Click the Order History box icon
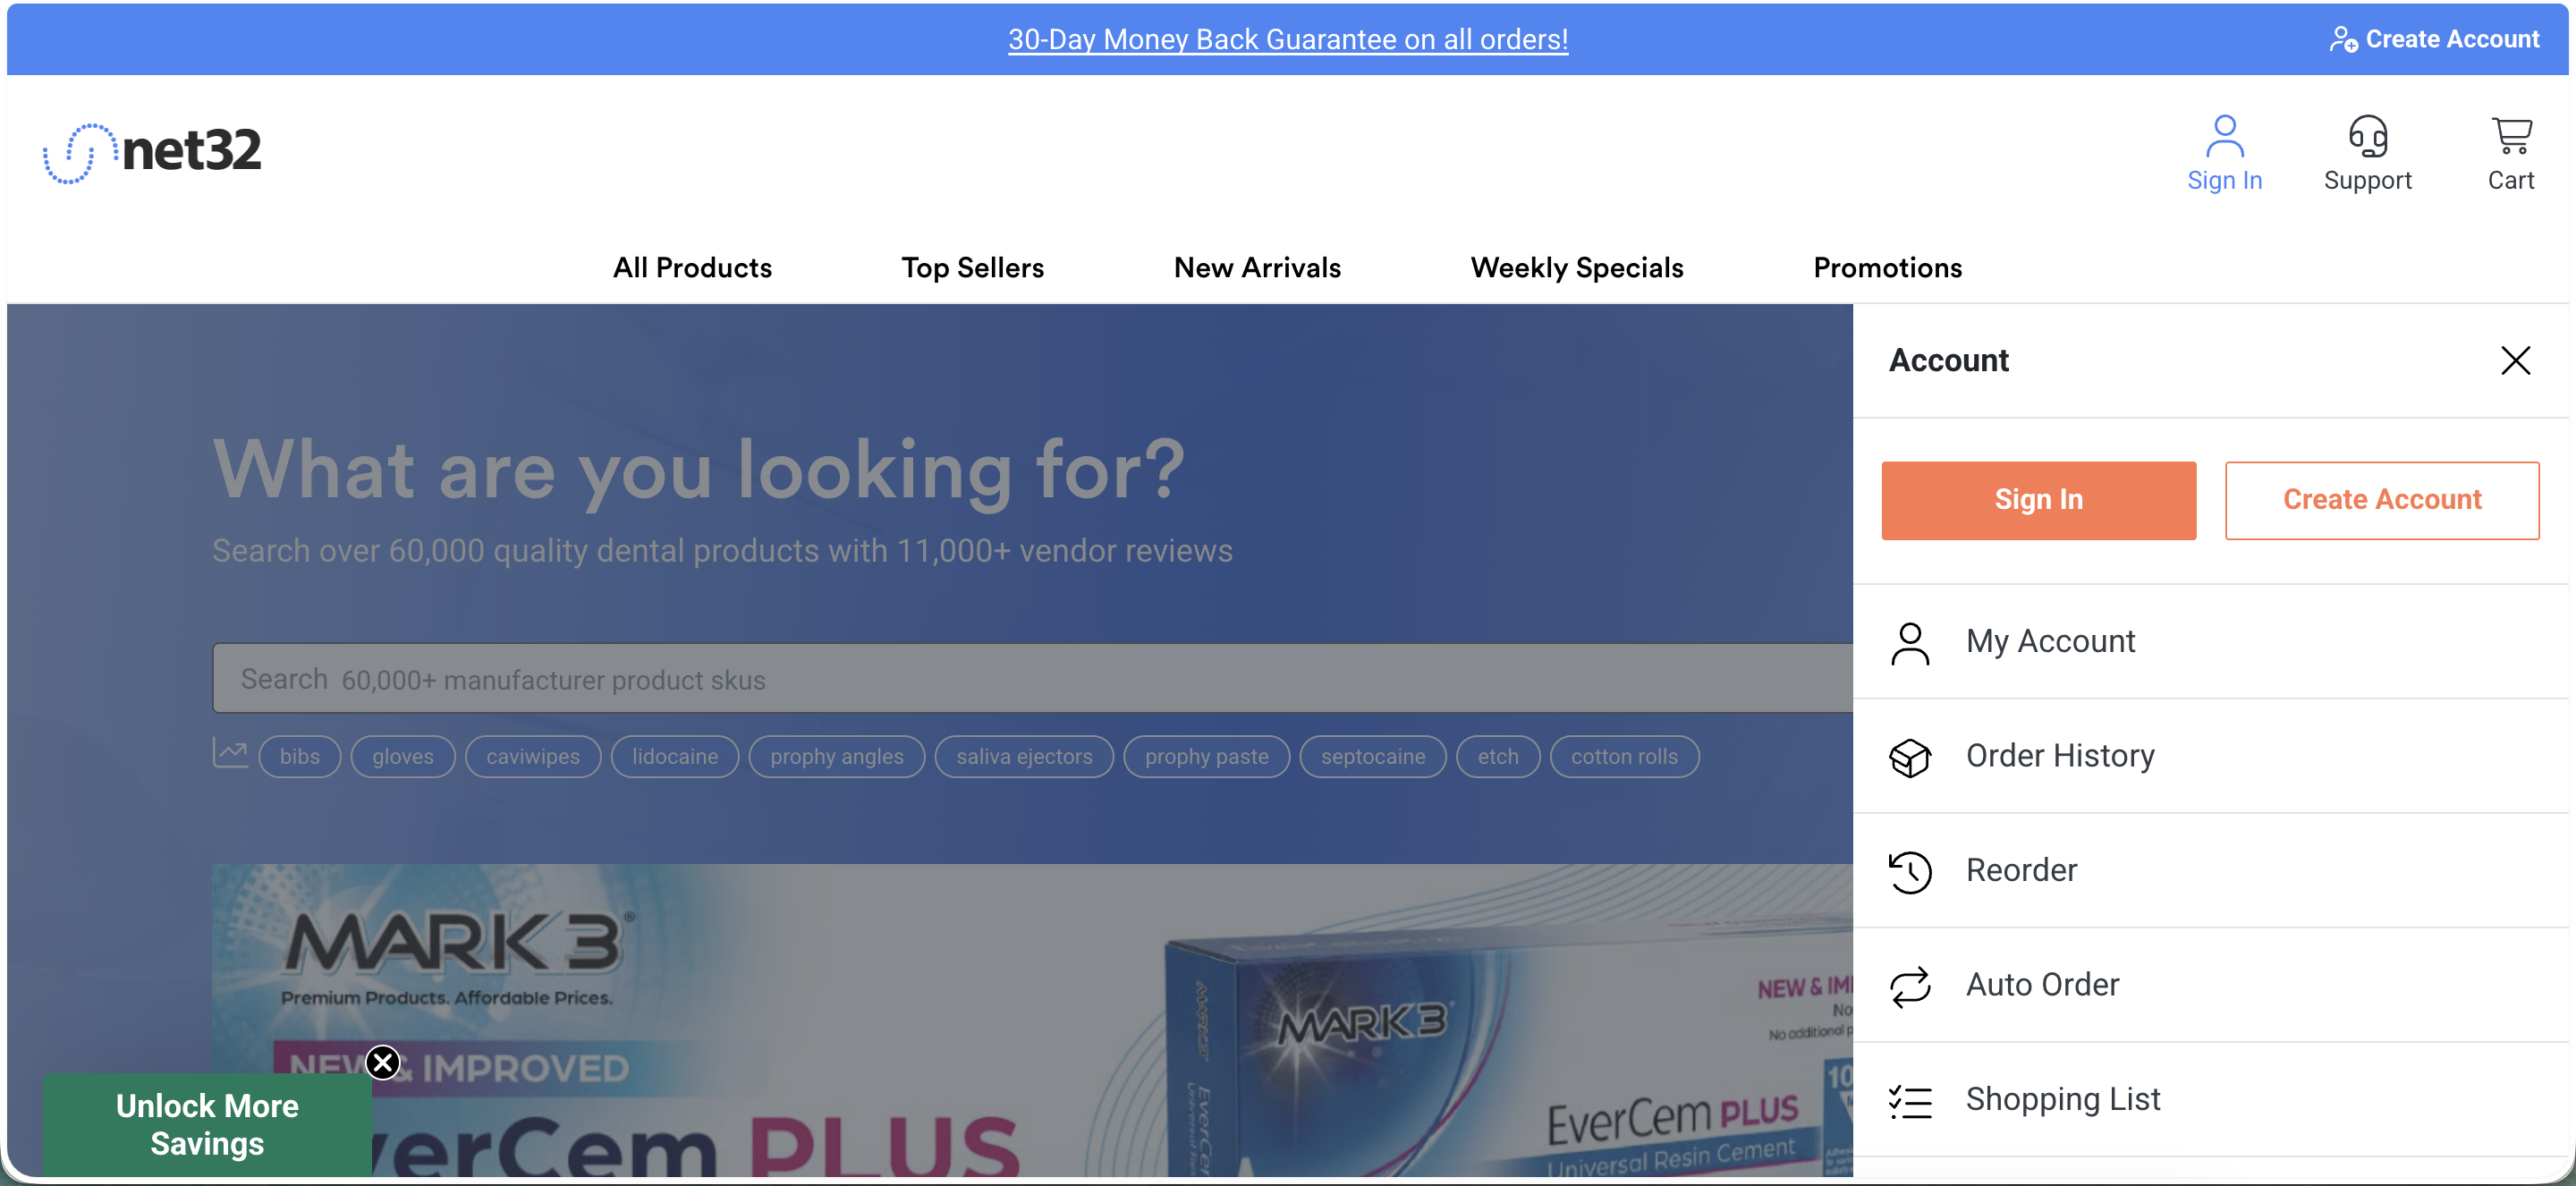2576x1186 pixels. pyautogui.click(x=1909, y=757)
